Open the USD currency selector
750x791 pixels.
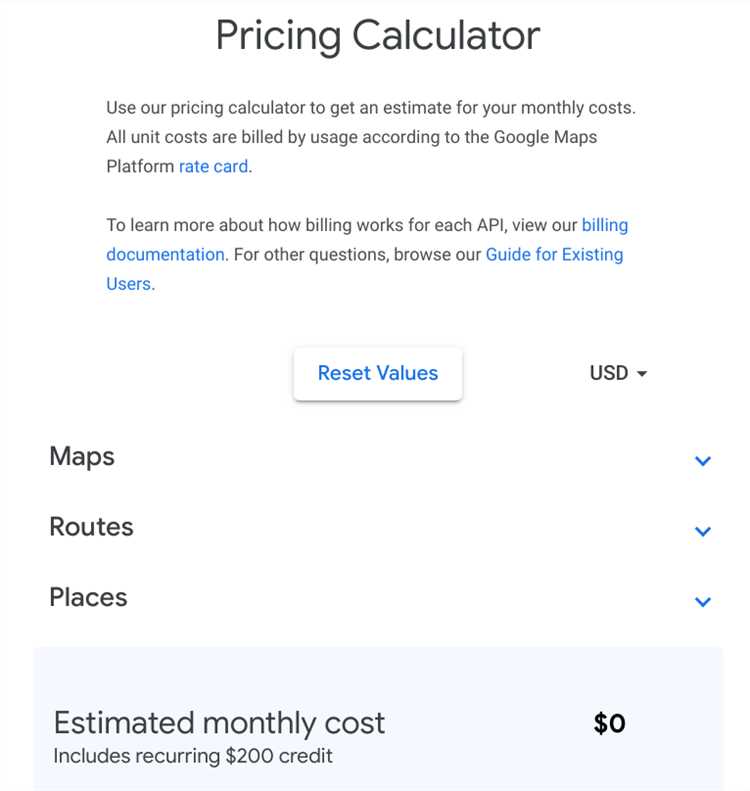click(609, 373)
